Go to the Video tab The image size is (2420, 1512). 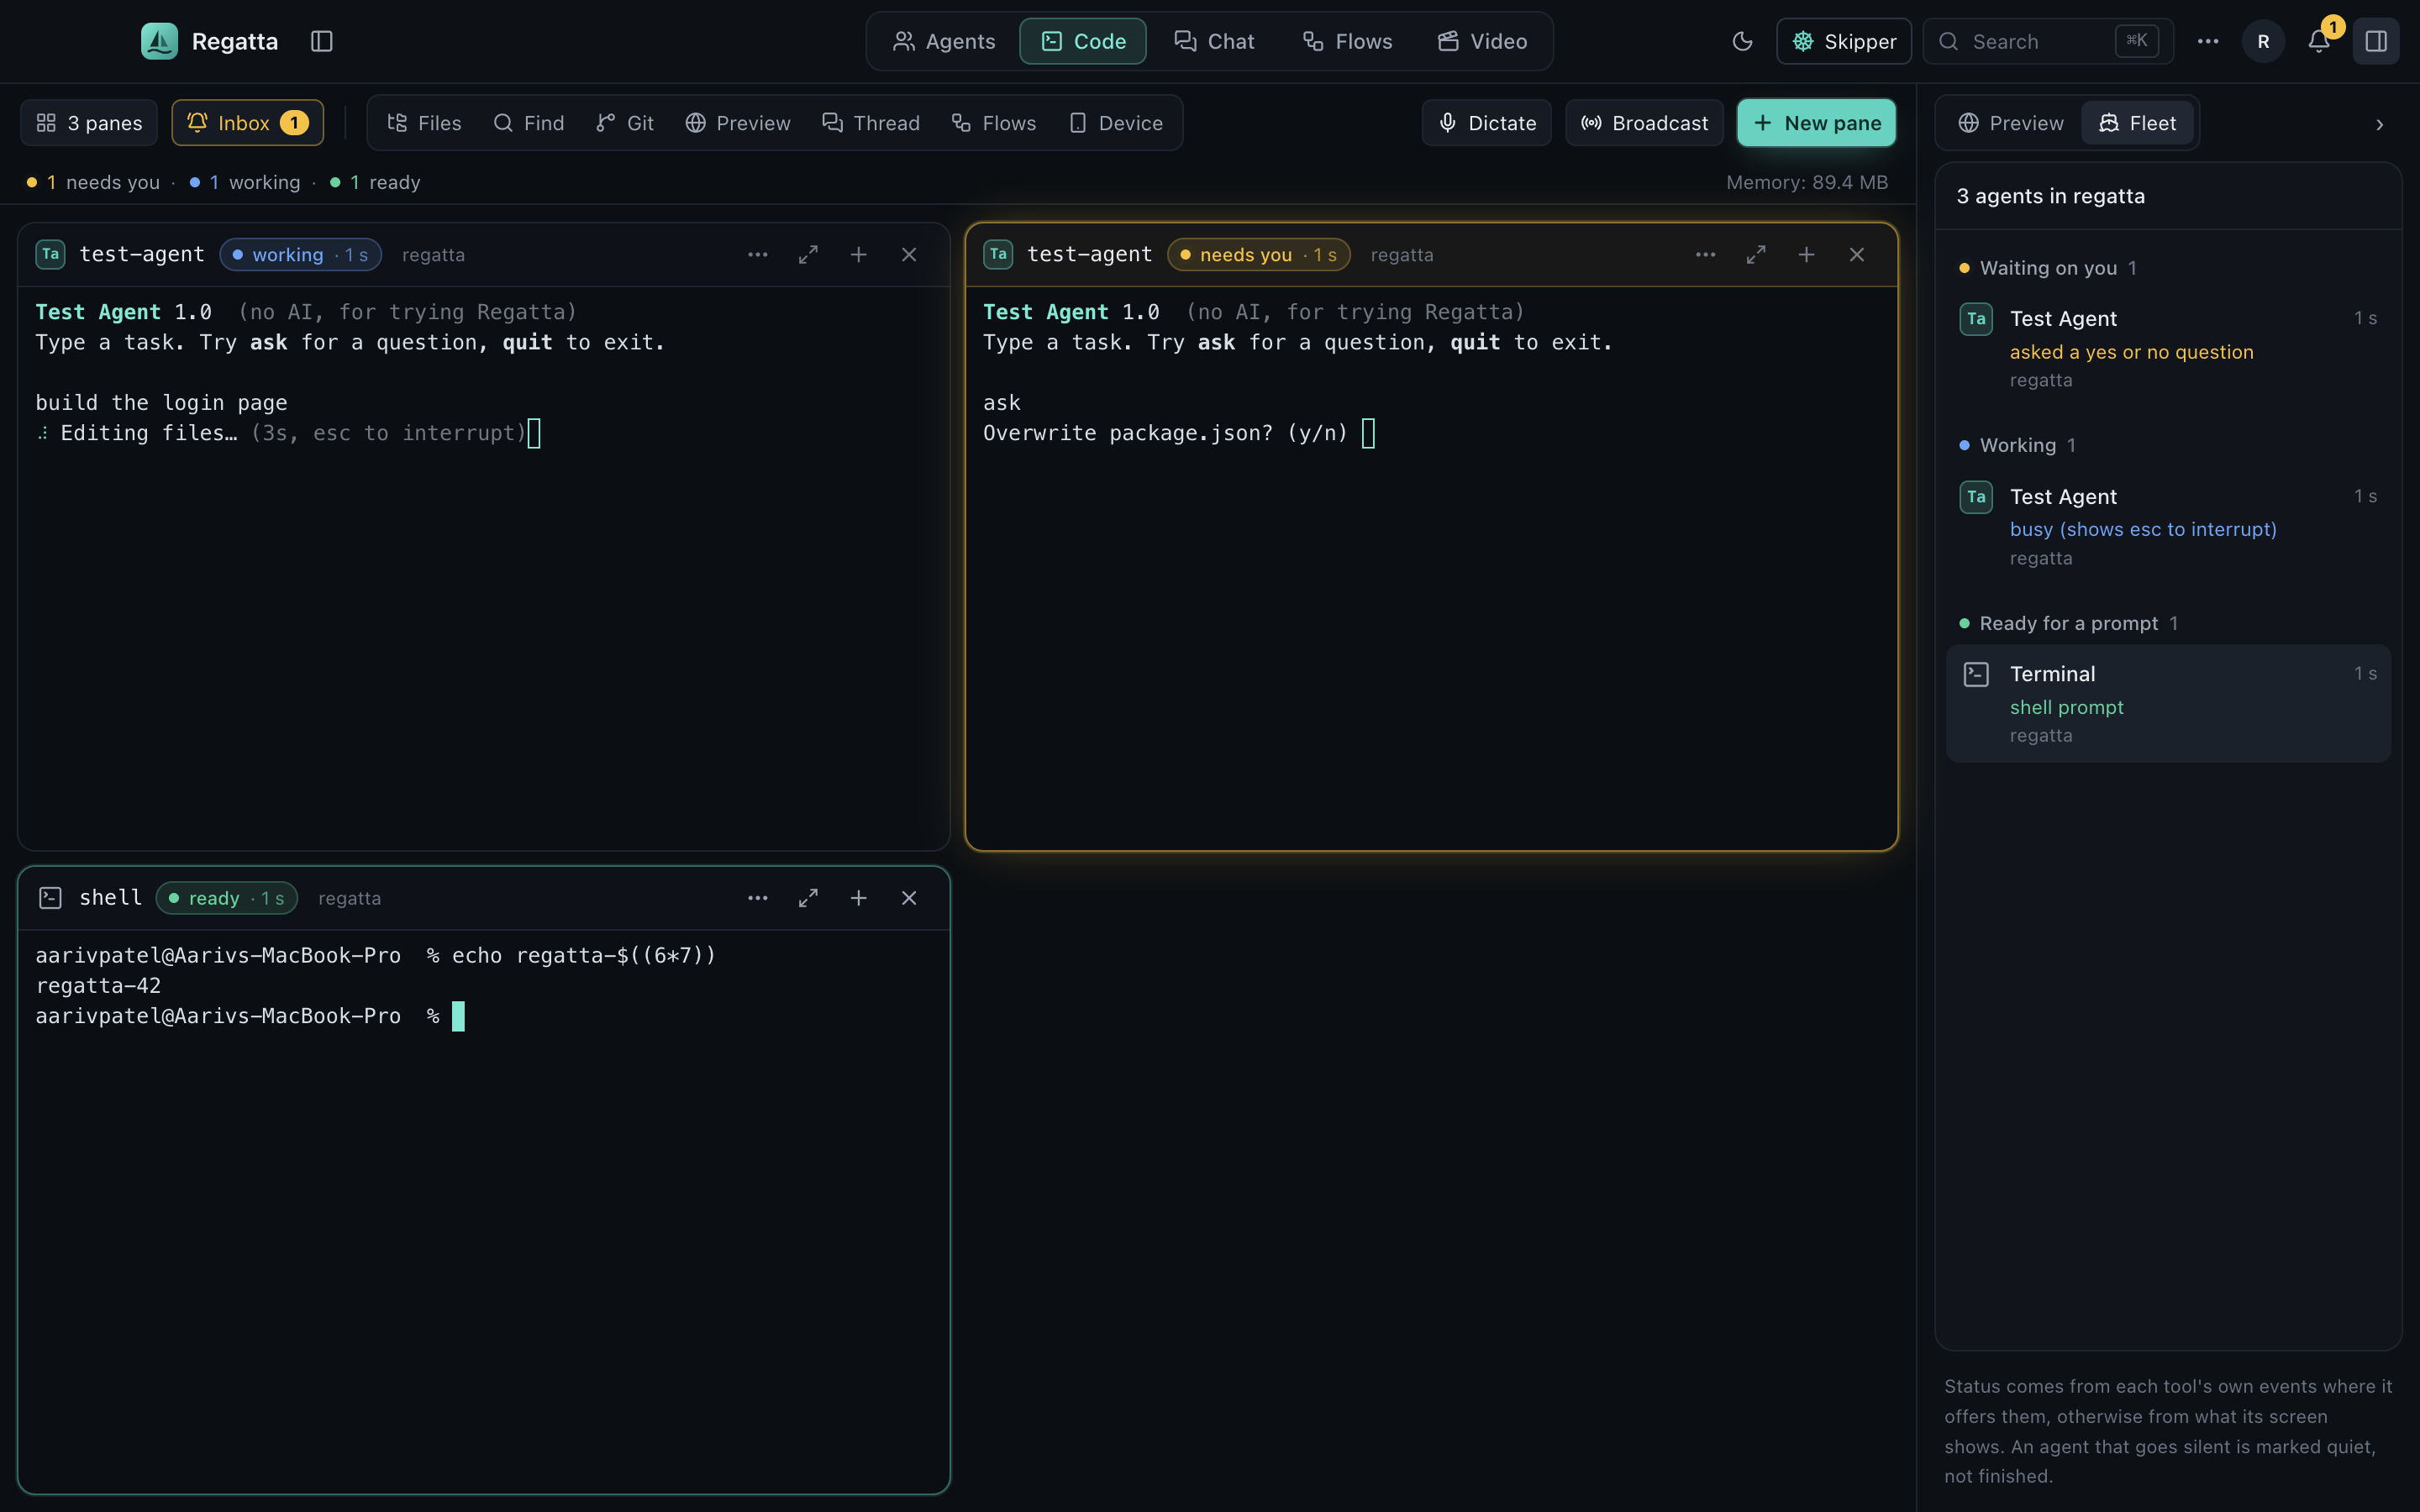1482,41
